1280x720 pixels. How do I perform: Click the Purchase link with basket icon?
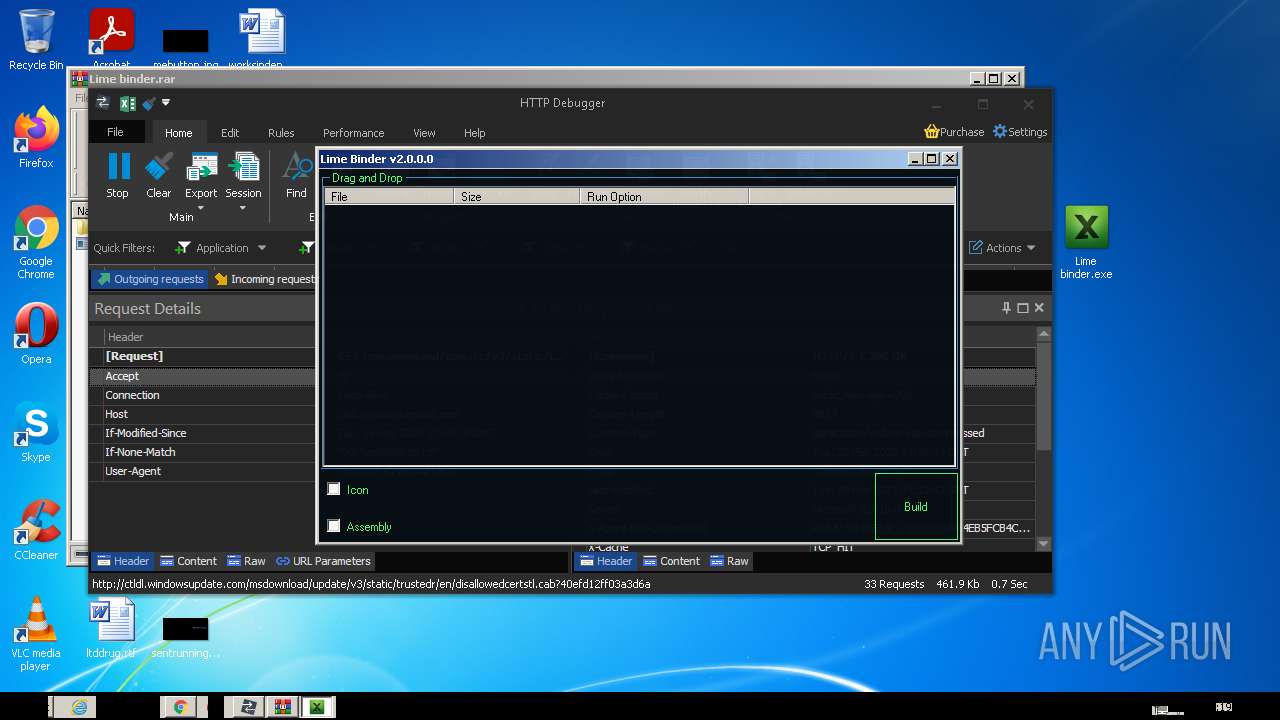pyautogui.click(x=954, y=132)
